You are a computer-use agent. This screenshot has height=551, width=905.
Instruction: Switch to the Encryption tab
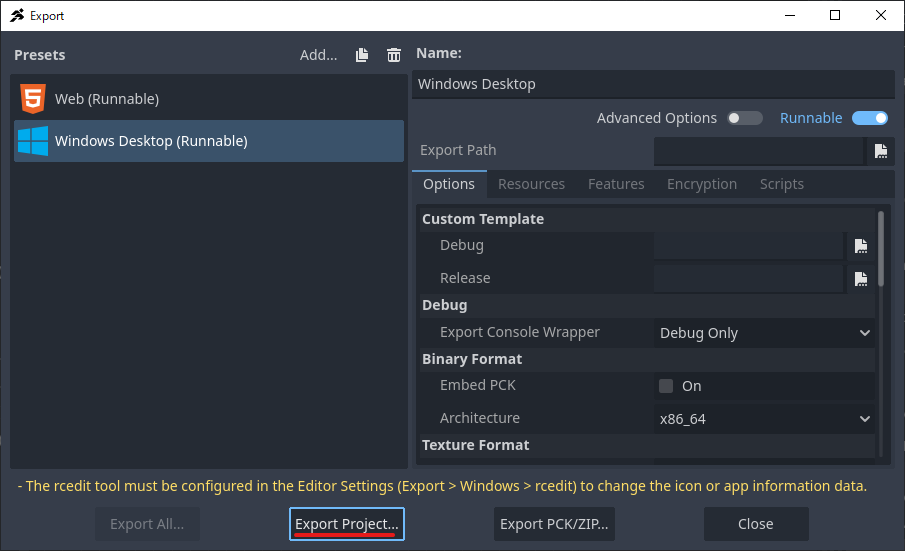(702, 184)
